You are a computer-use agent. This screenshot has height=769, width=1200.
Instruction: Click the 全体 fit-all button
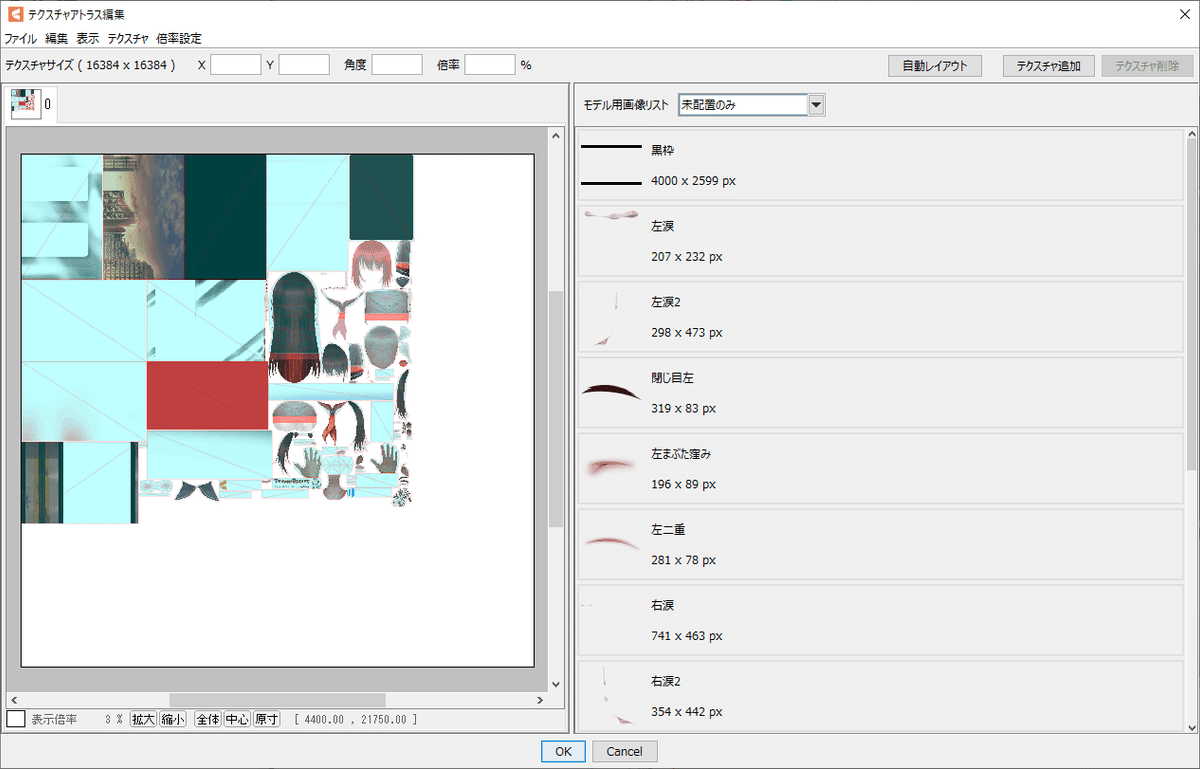point(207,719)
